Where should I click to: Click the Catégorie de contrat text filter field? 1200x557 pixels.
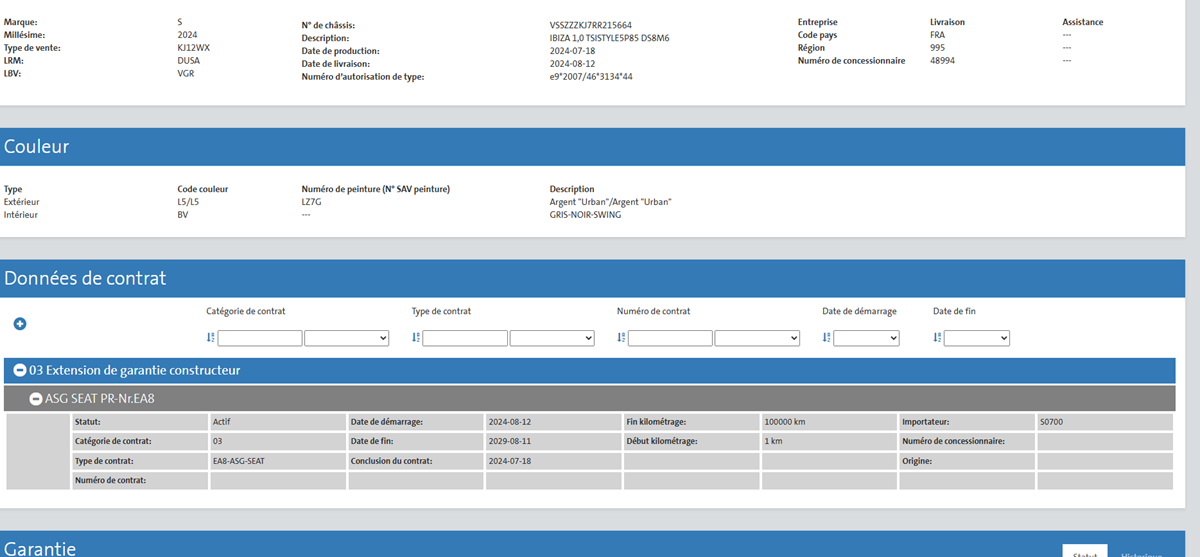pyautogui.click(x=260, y=338)
